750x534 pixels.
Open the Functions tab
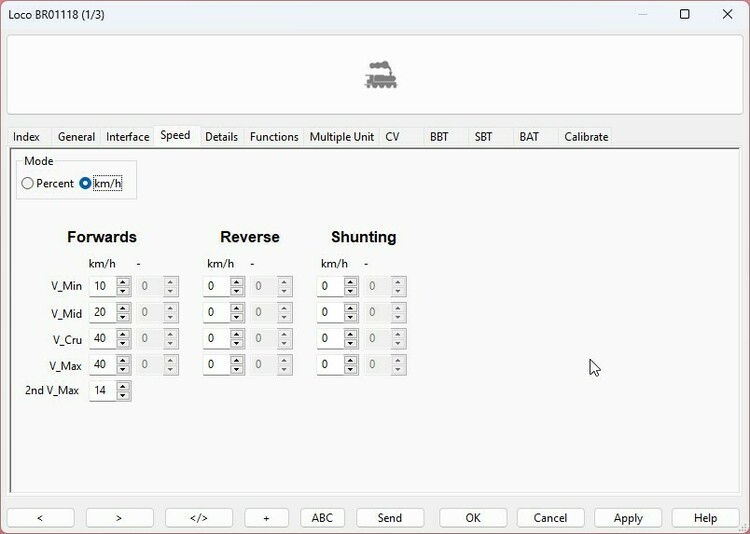274,137
